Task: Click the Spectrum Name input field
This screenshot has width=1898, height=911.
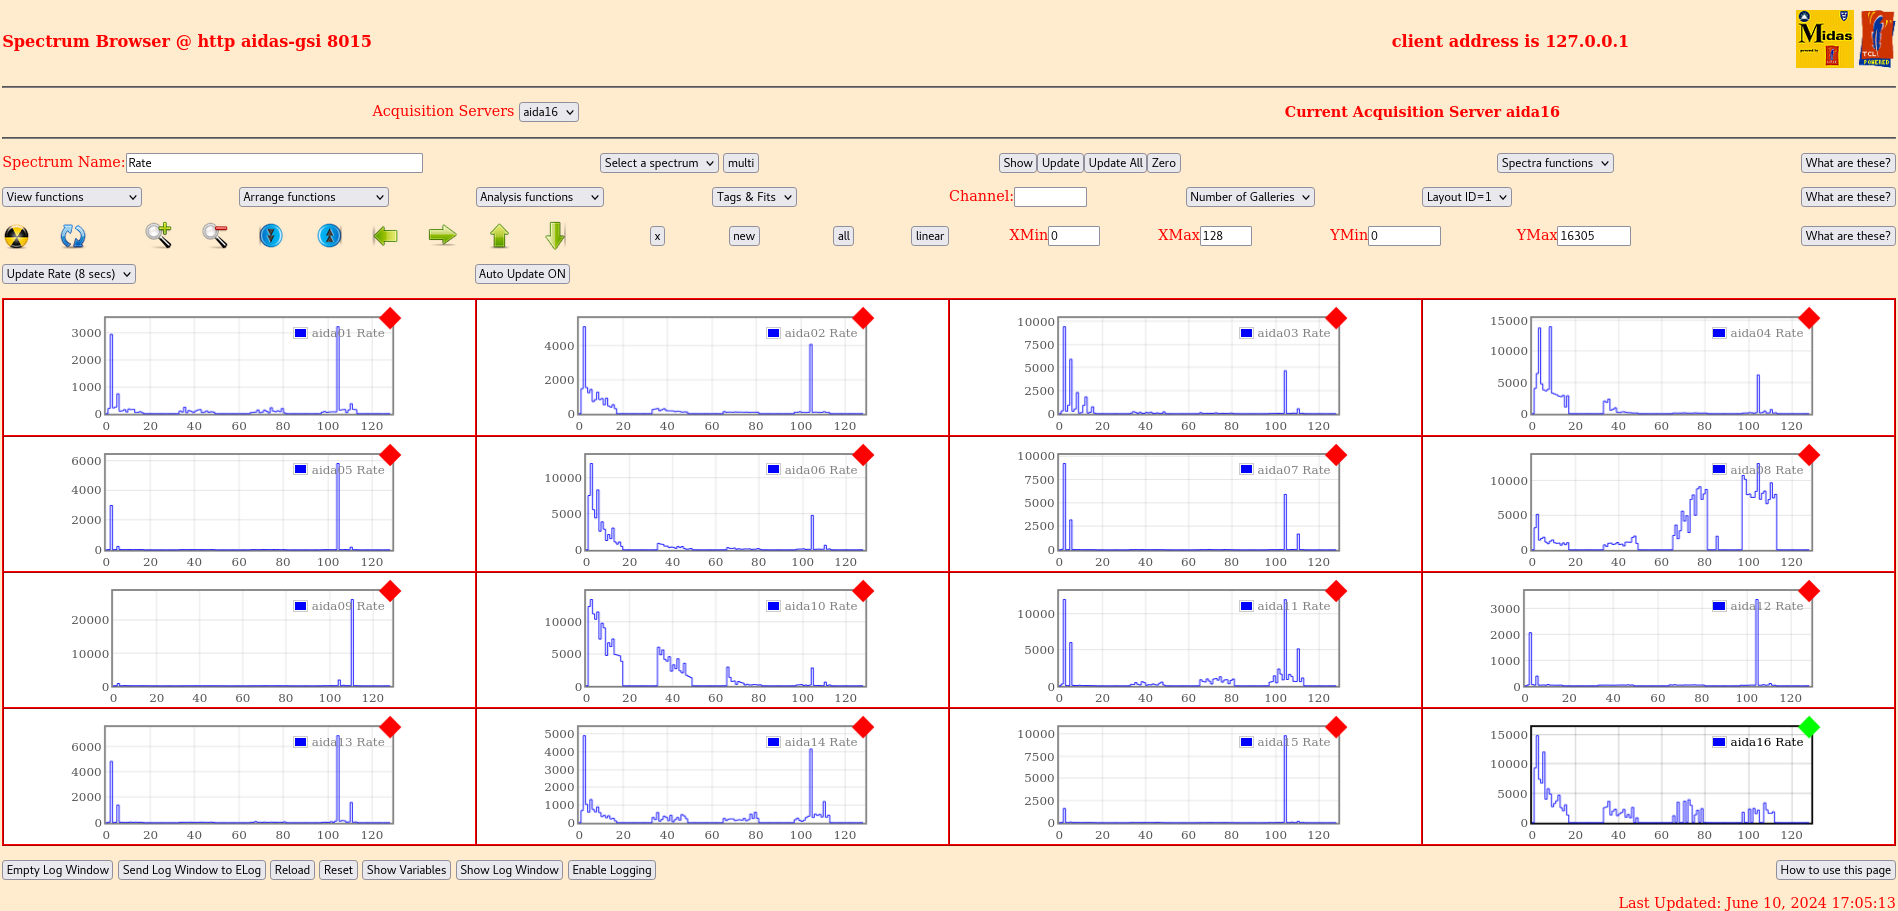Action: coord(274,163)
